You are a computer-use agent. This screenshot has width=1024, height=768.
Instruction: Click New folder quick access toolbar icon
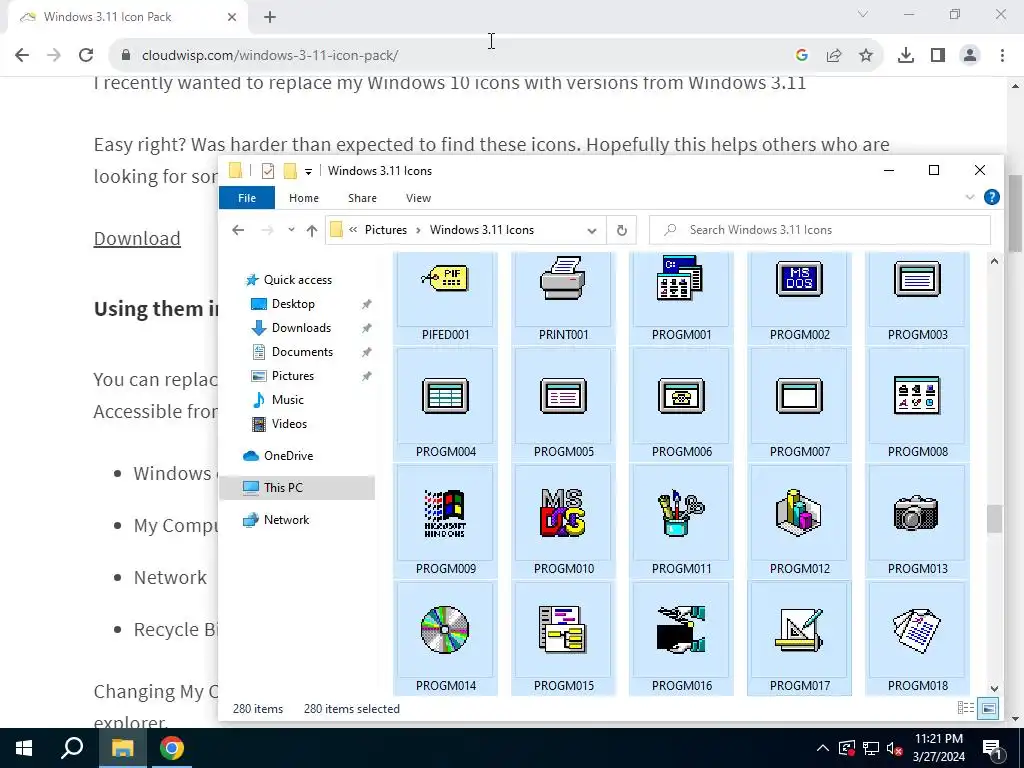click(x=290, y=171)
